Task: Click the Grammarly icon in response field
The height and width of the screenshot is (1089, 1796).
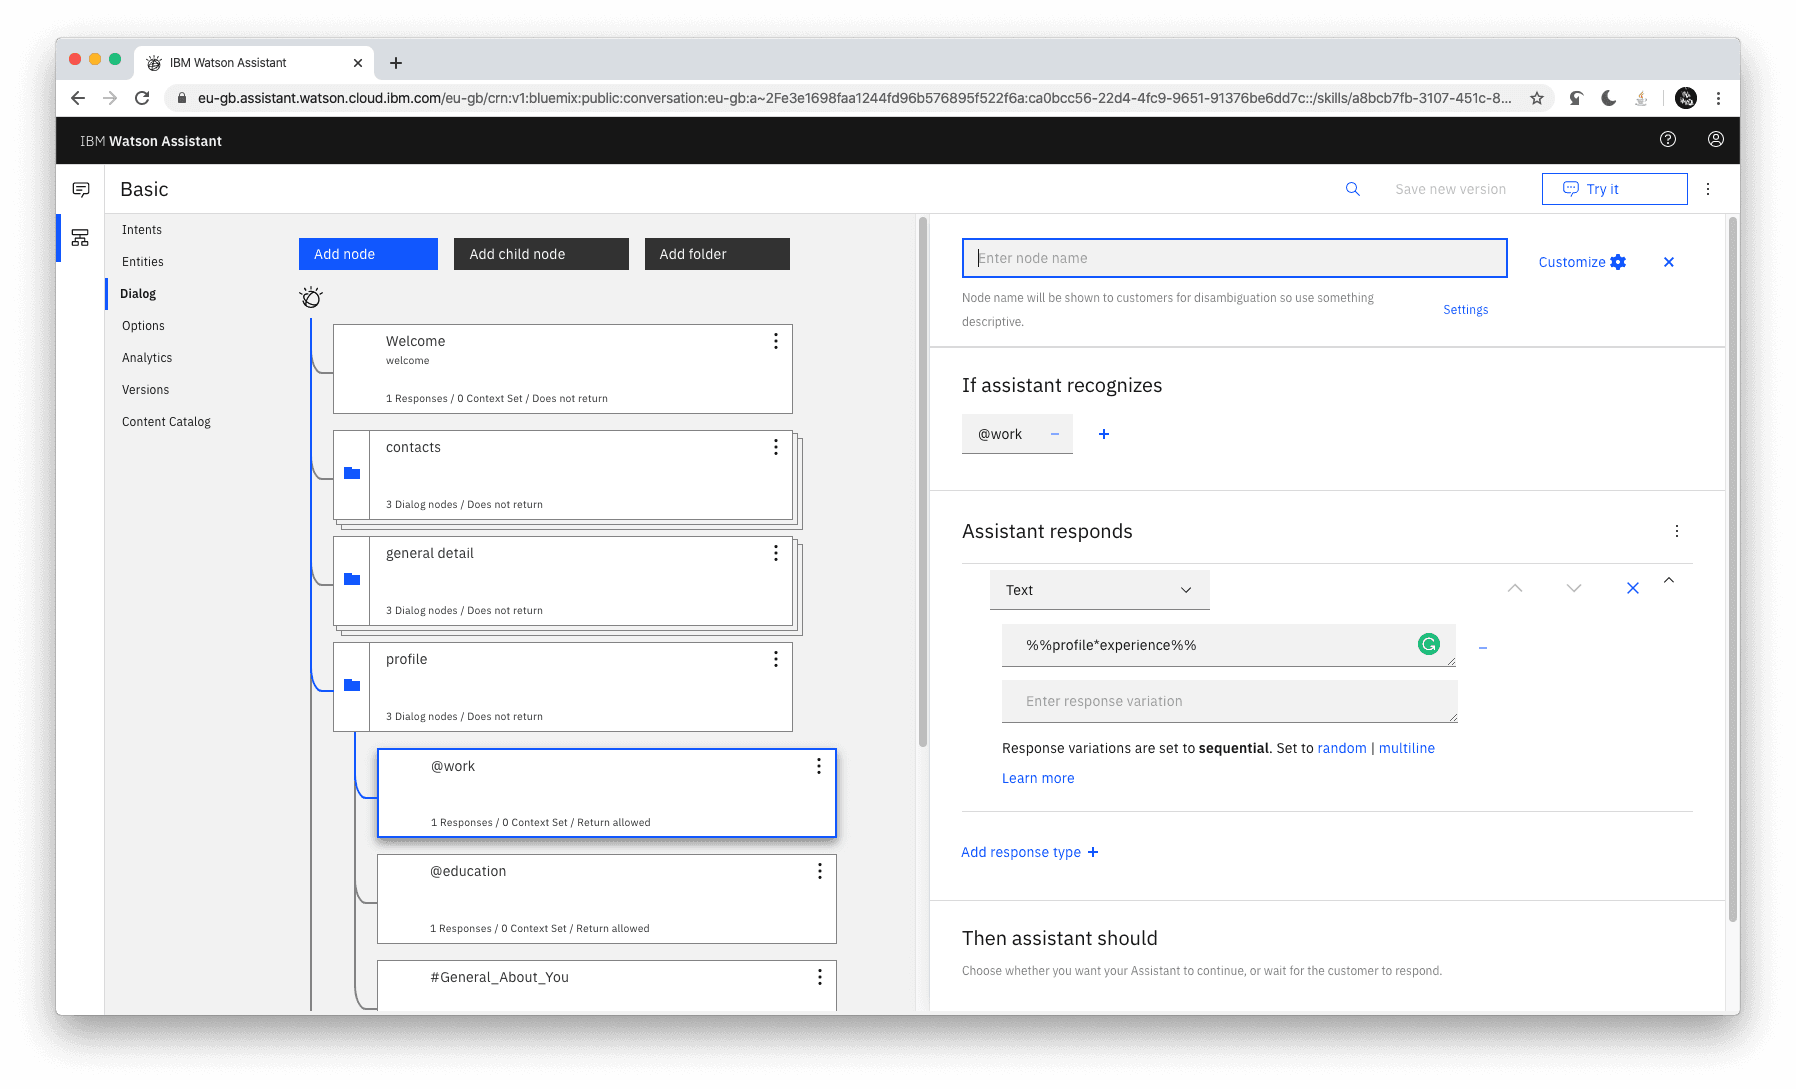Action: (x=1429, y=644)
